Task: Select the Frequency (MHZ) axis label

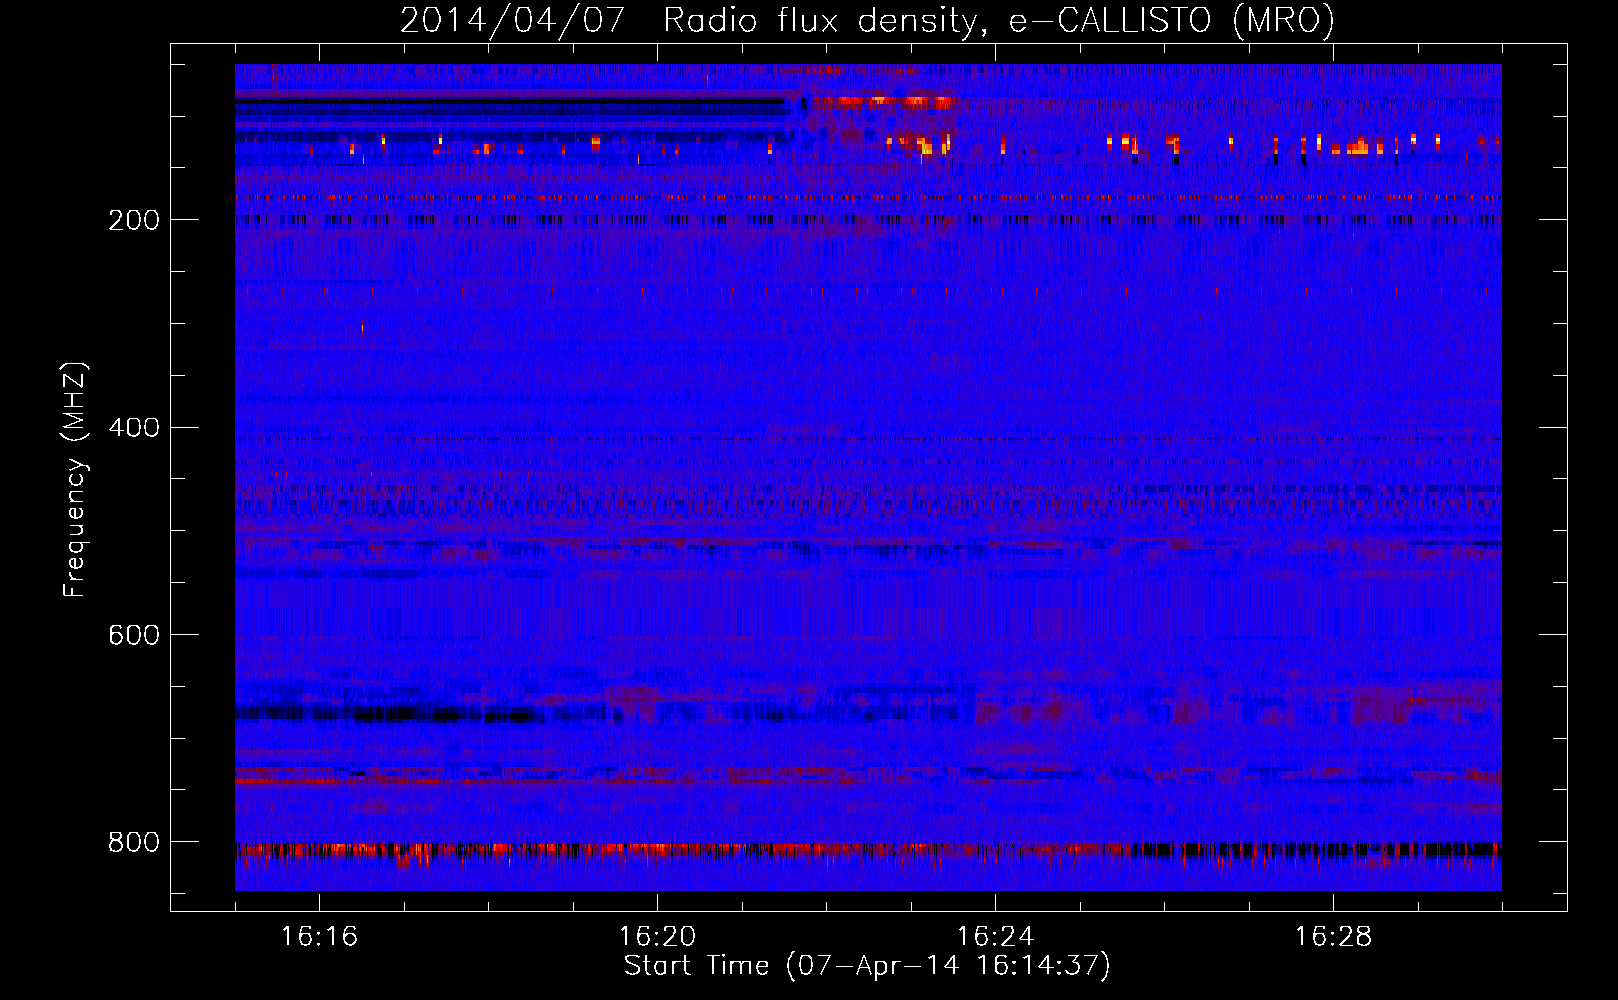Action: (x=75, y=479)
